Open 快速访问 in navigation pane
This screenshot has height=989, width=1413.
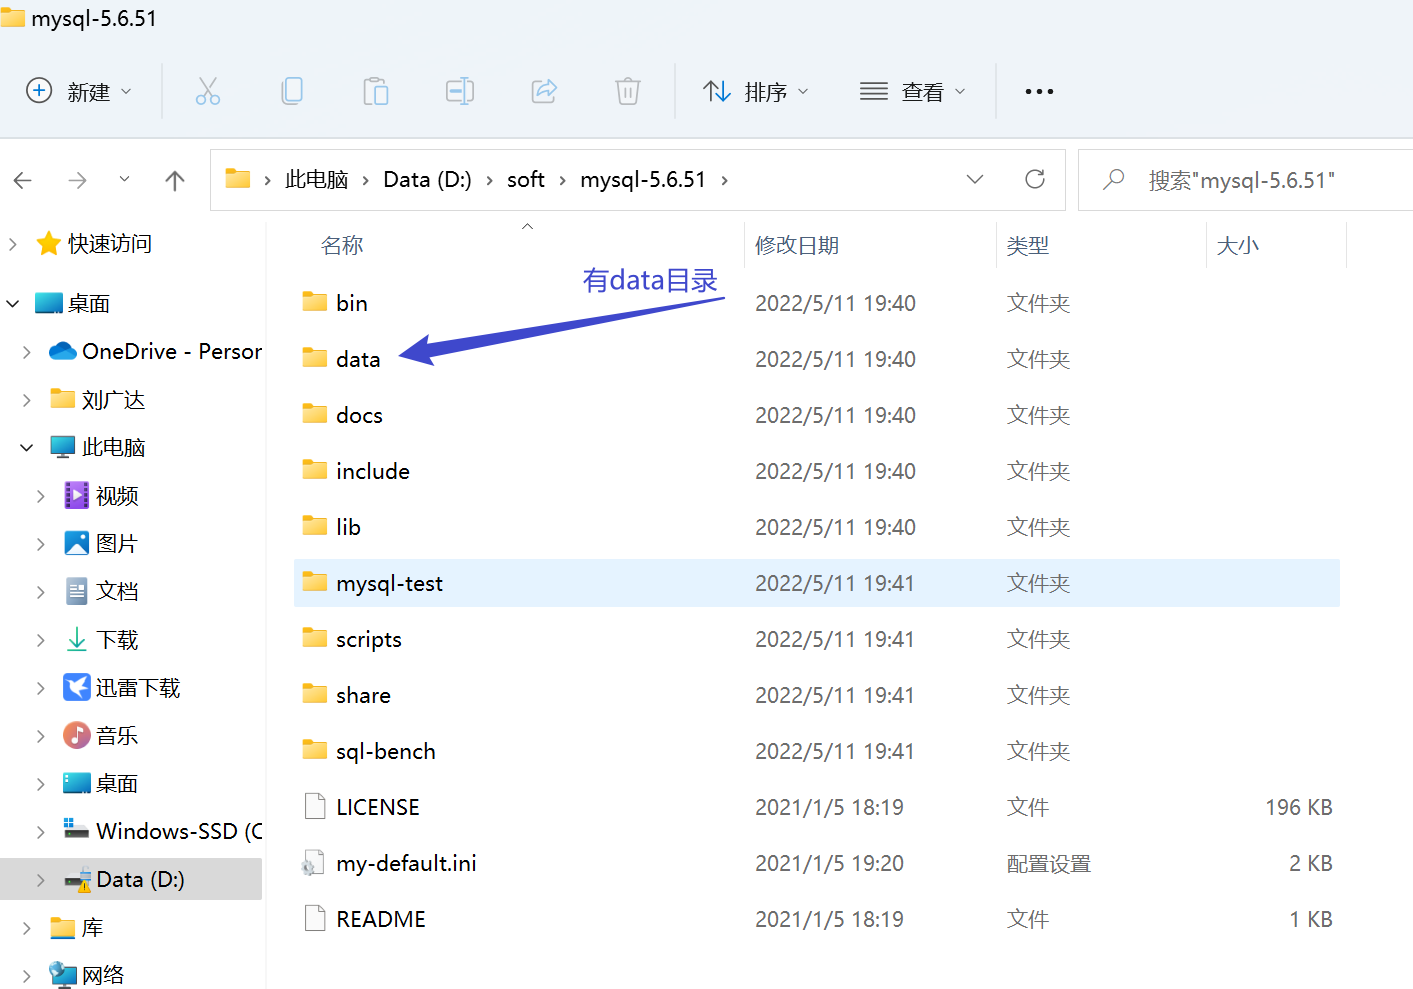click(110, 244)
